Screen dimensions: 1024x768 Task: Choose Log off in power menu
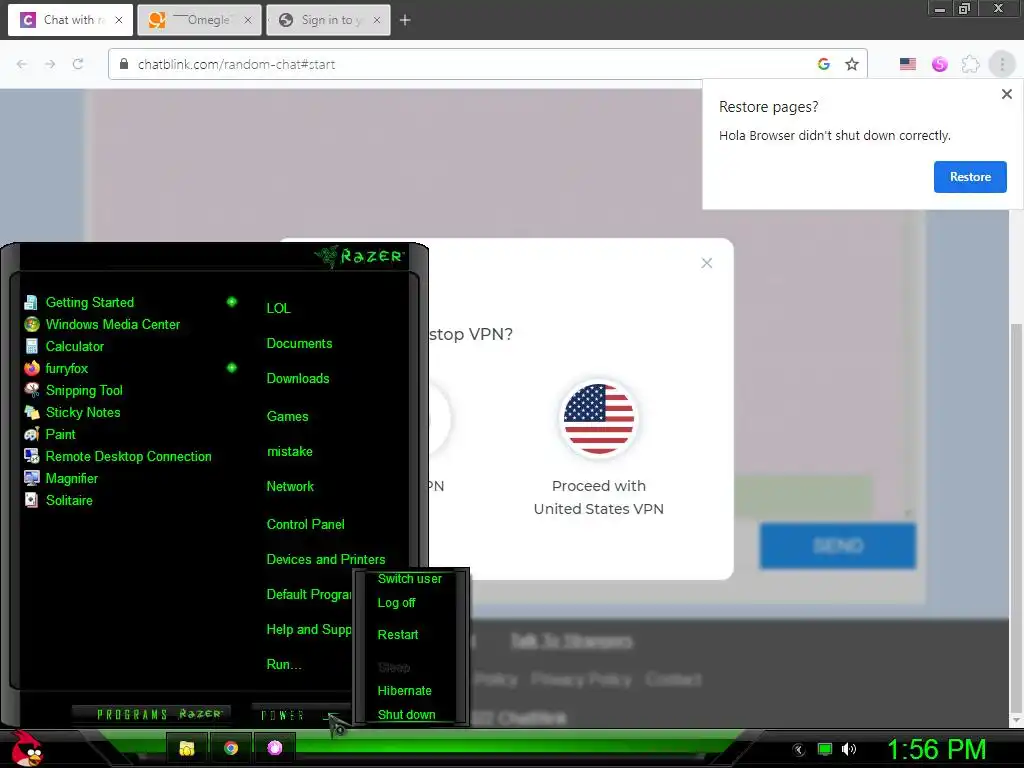point(396,603)
